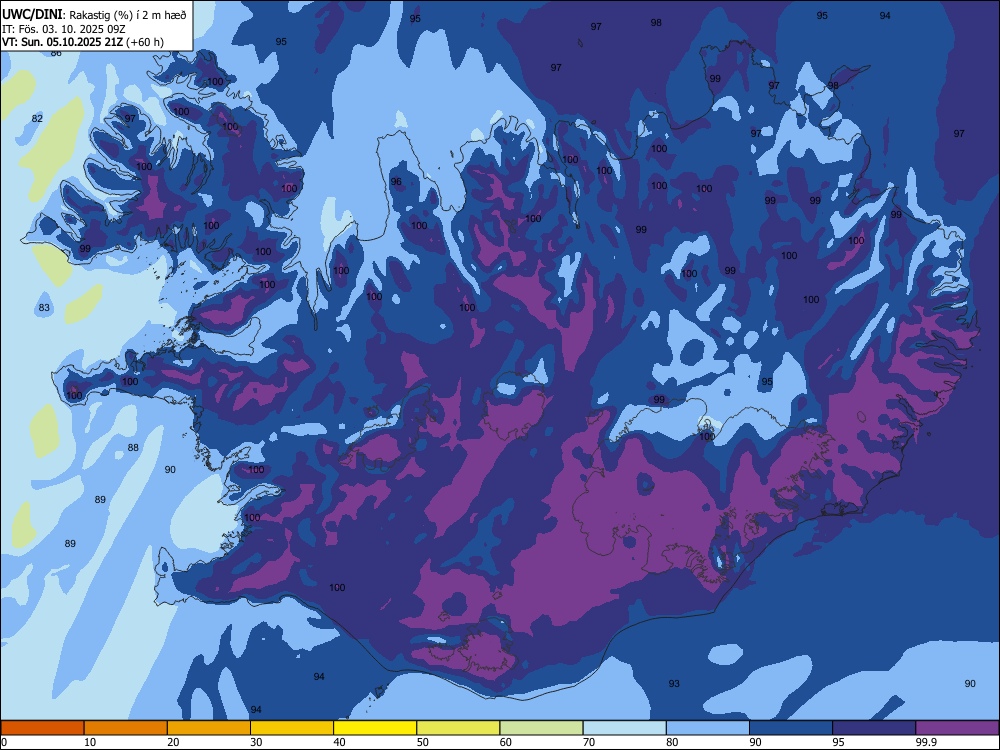Pick the amber 20–30 legend swatch
Viewport: 1000px width, 750px height.
point(209,728)
